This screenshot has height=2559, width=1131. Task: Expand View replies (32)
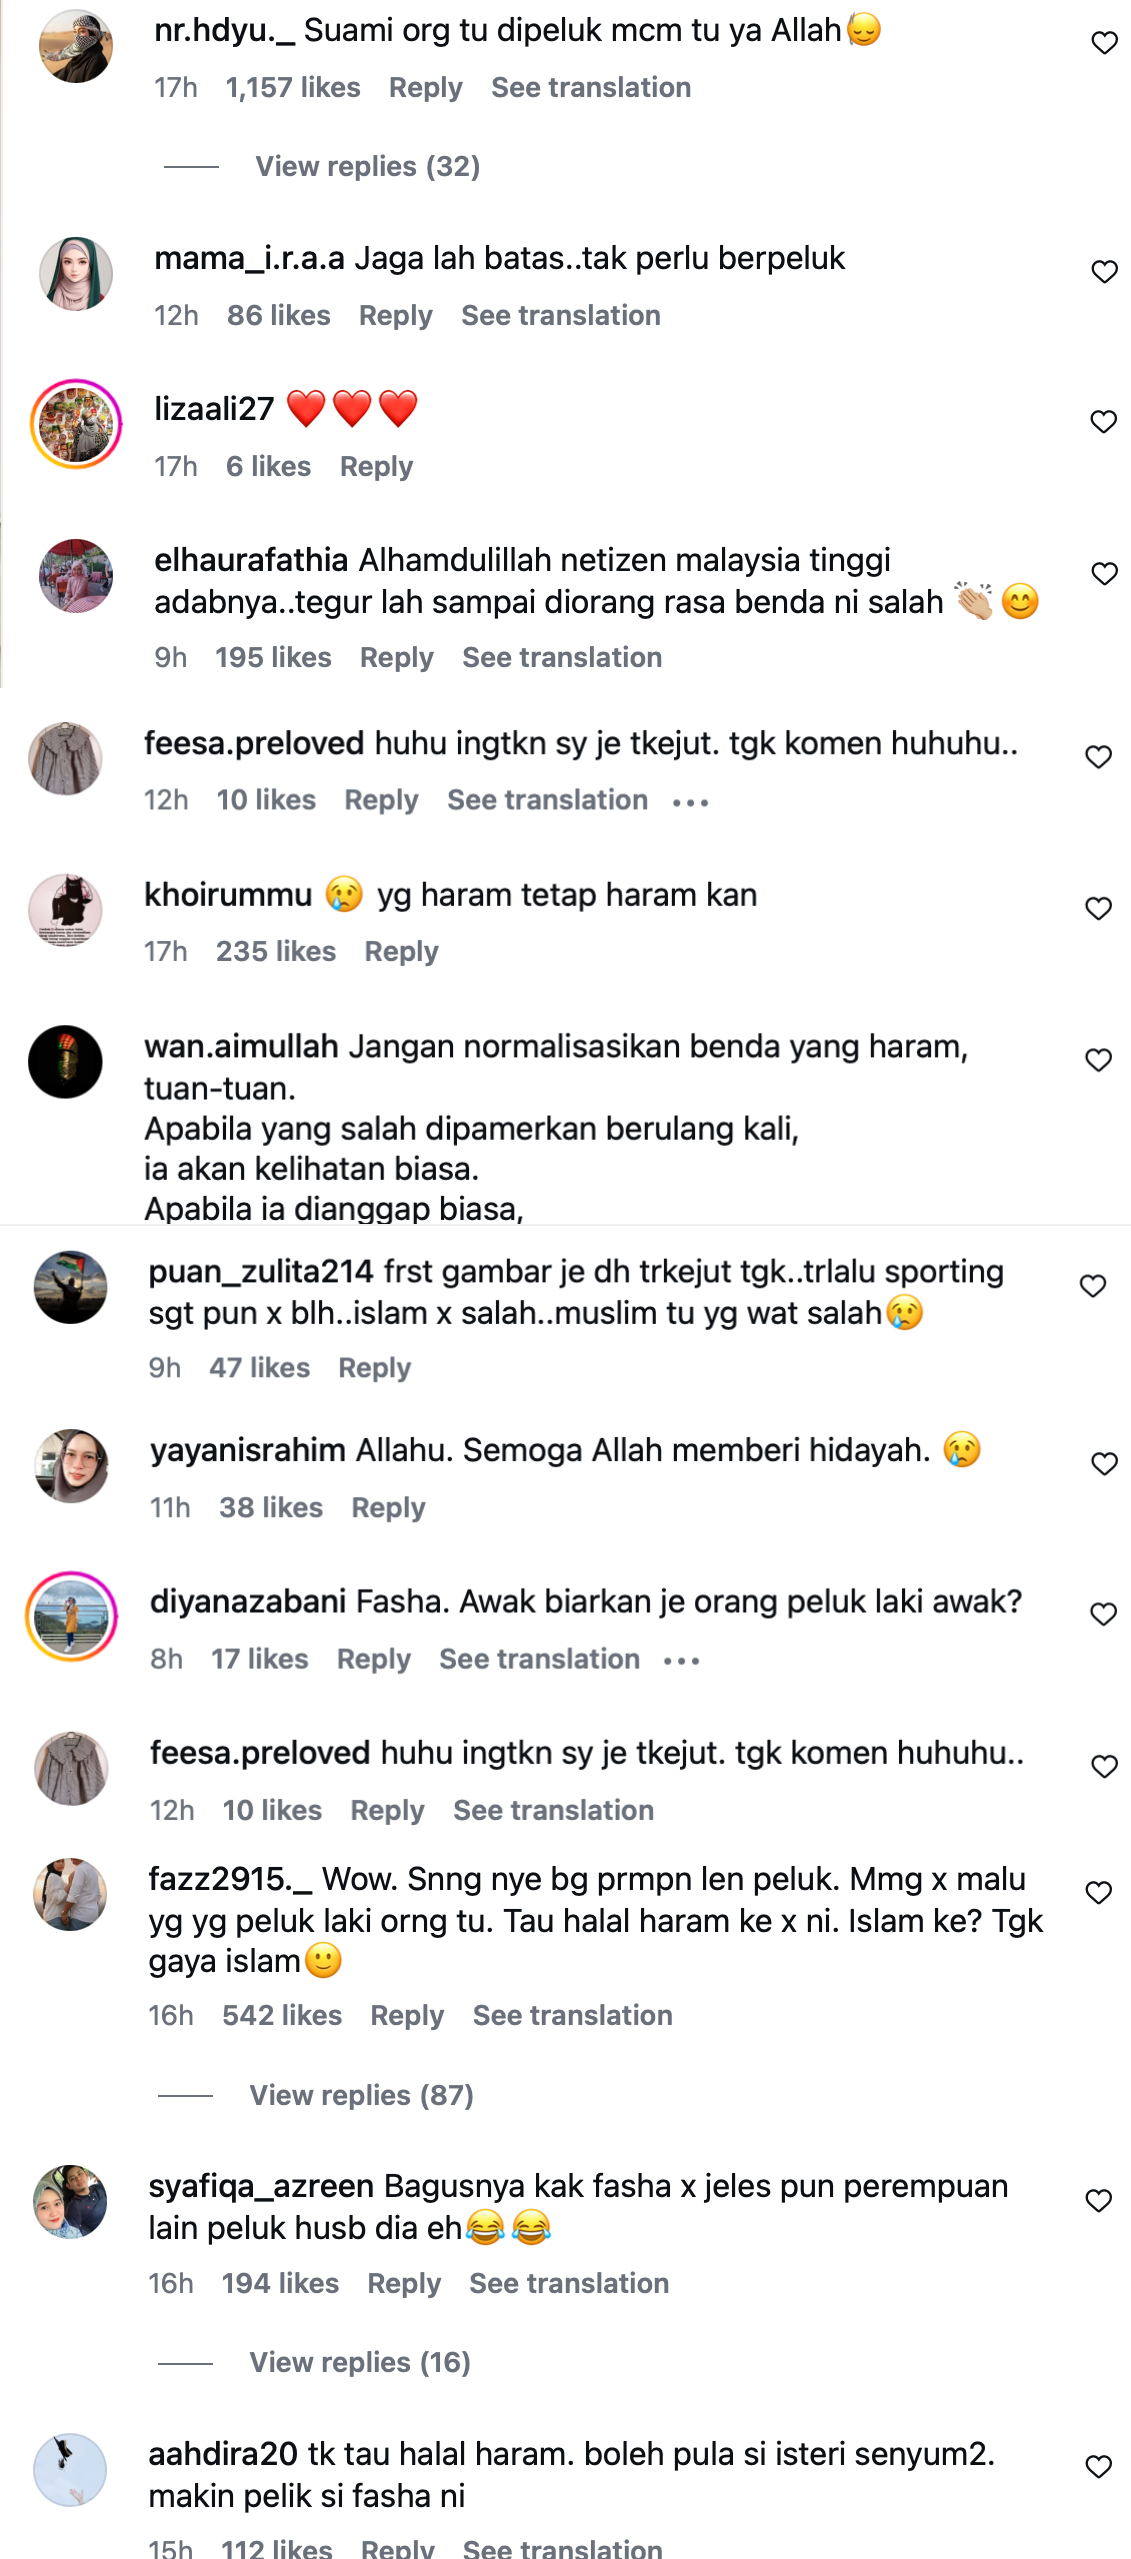[367, 166]
